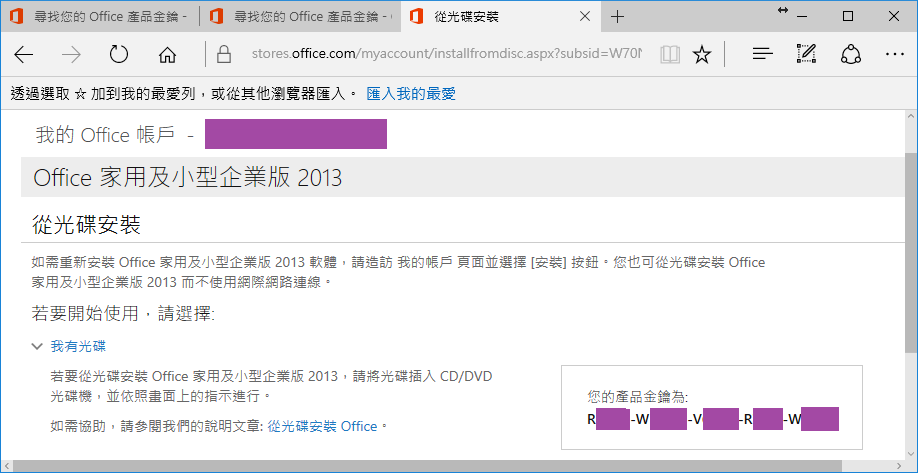Screen dimensions: 918x473
Task: Close the 從光碟安裝 tab
Action: click(x=584, y=17)
